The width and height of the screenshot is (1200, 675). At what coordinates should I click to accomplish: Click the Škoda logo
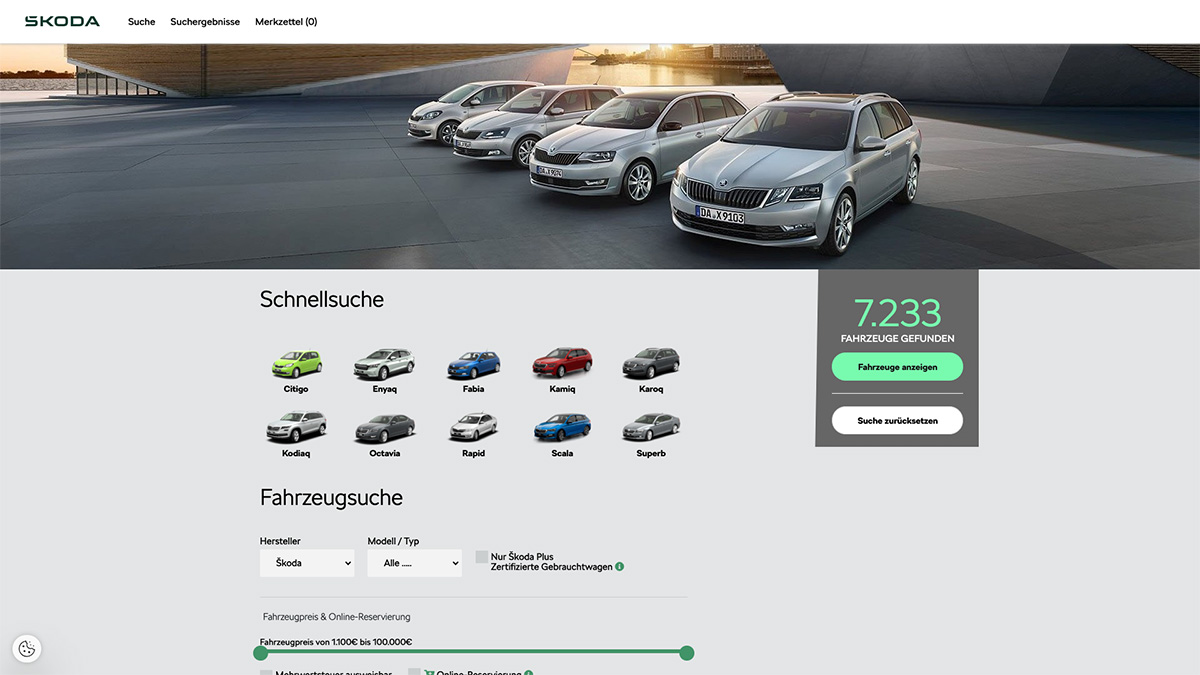[x=62, y=21]
